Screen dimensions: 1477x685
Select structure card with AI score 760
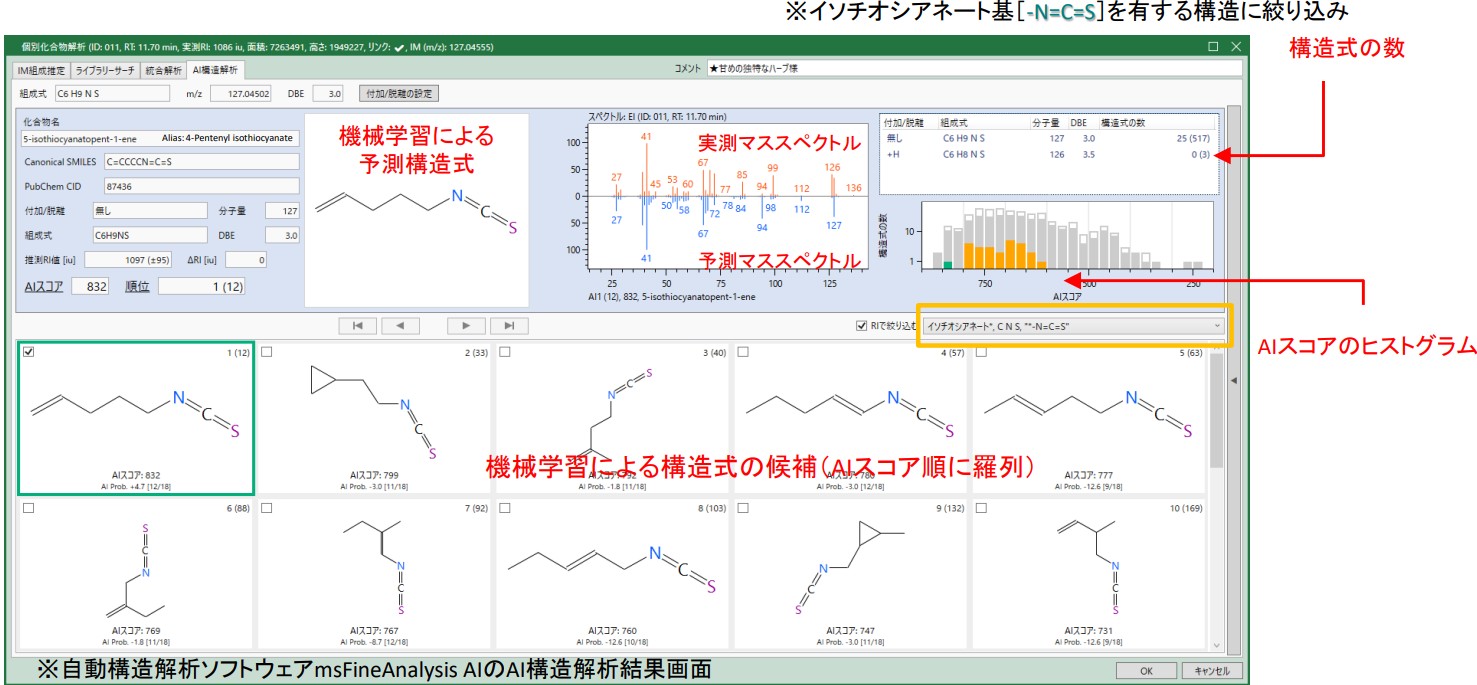[612, 575]
